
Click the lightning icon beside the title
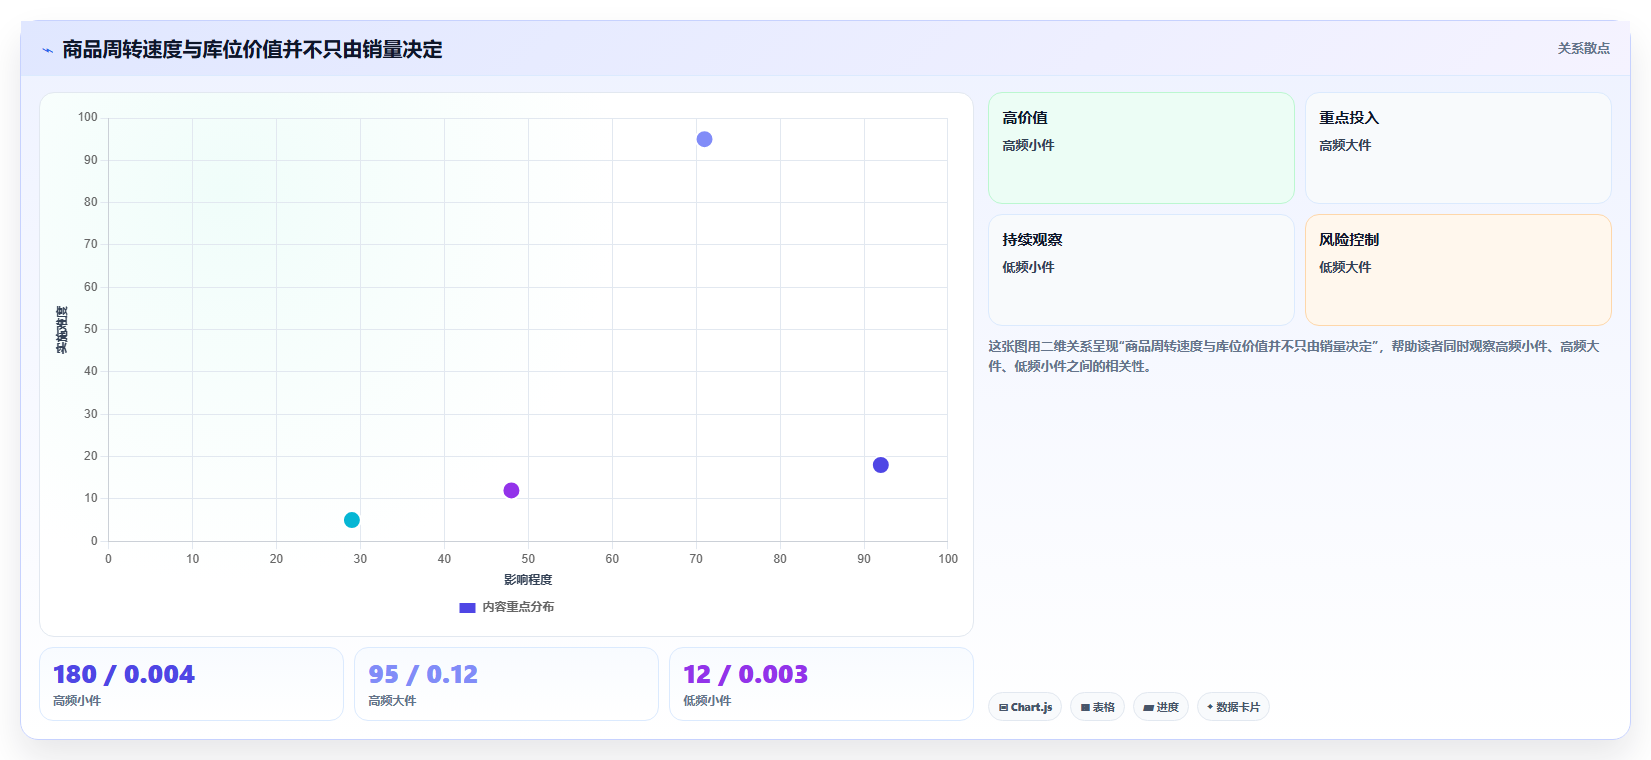47,50
